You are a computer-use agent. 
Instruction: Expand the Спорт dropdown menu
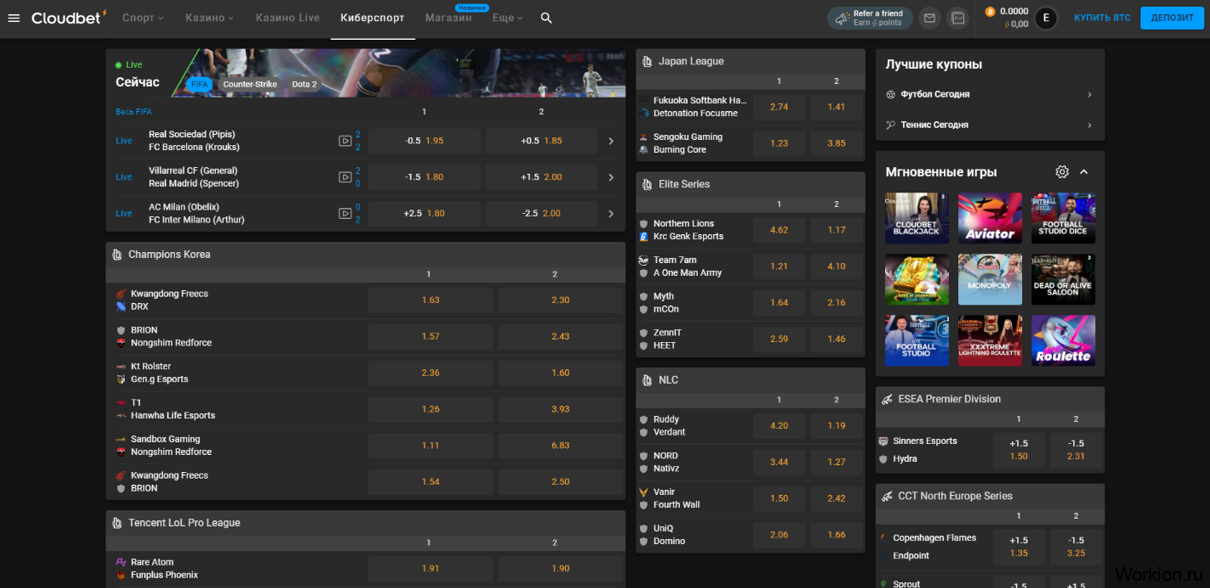click(143, 18)
